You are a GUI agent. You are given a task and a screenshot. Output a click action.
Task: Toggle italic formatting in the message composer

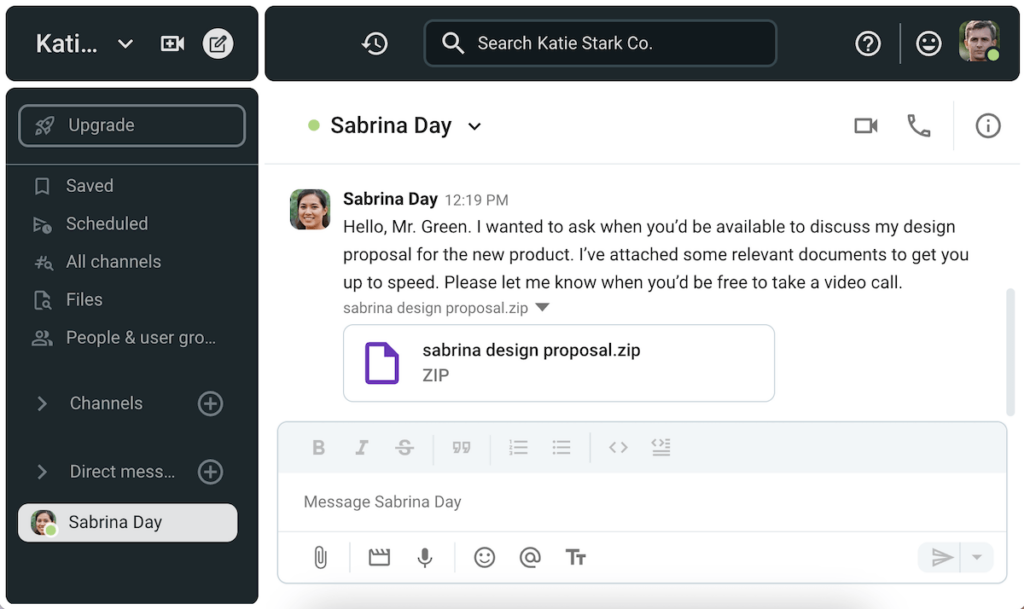361,447
